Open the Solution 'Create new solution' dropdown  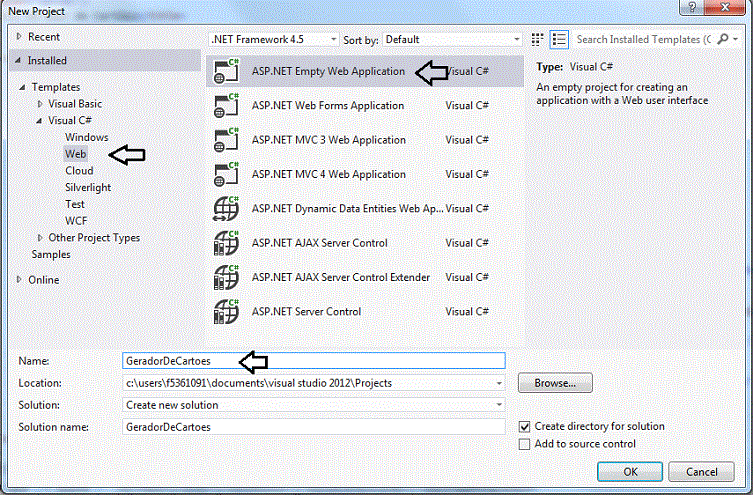[x=314, y=405]
